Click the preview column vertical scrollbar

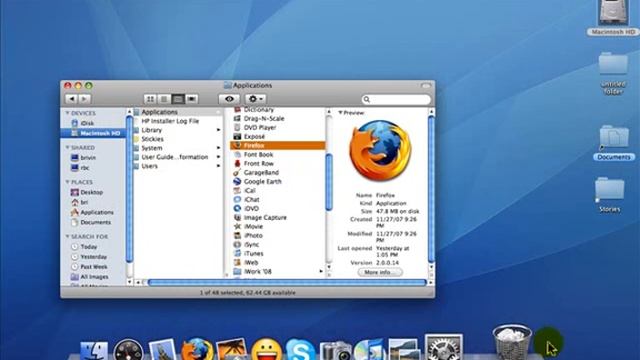[x=431, y=189]
